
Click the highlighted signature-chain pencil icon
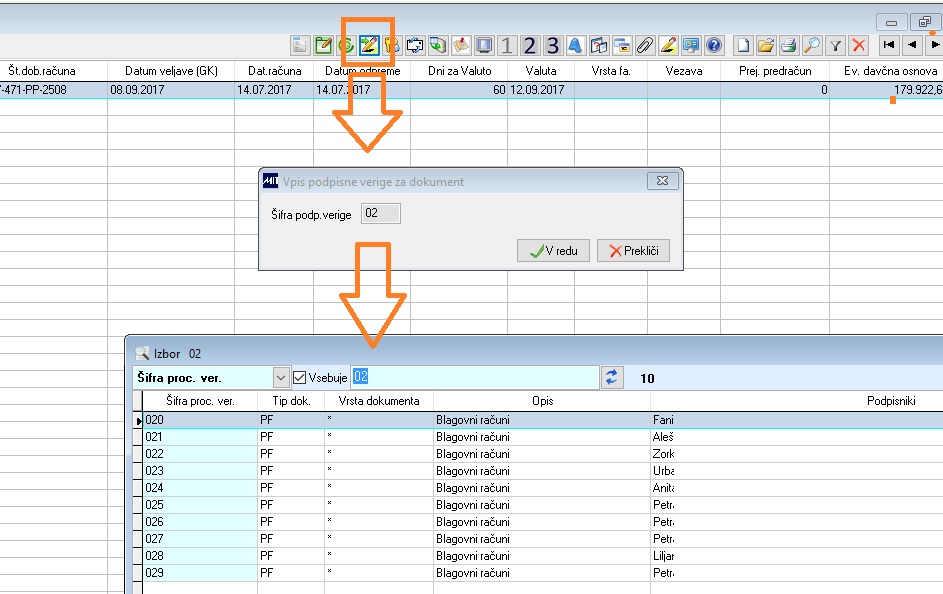point(368,45)
